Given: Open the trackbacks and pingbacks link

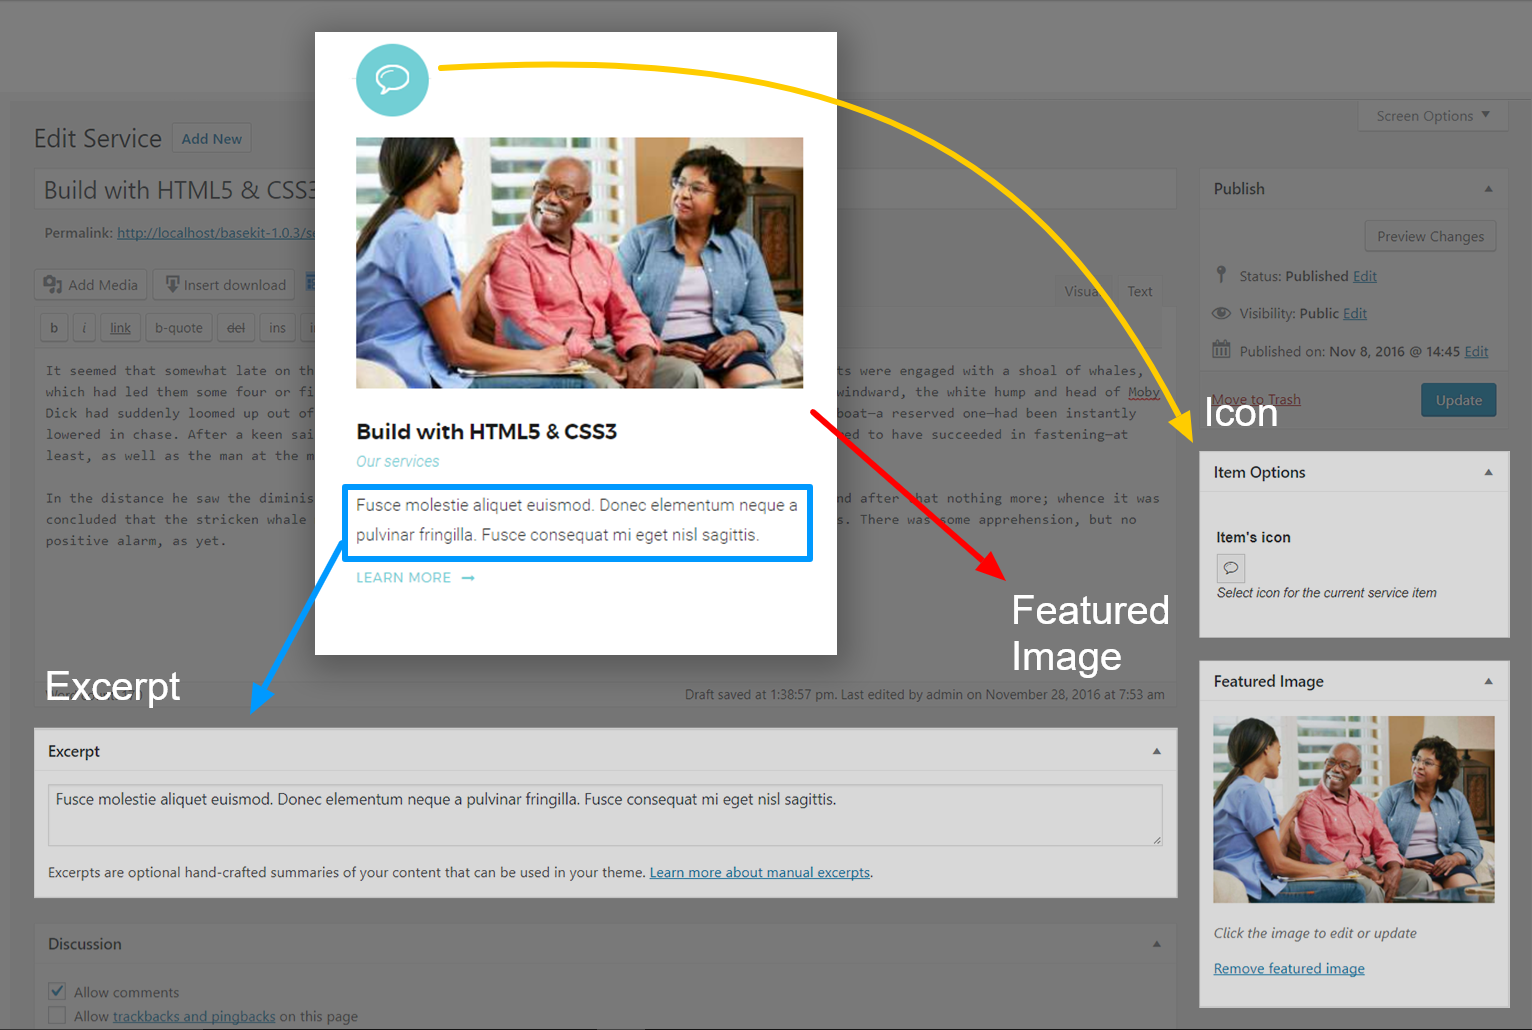Looking at the screenshot, I should pyautogui.click(x=194, y=1016).
